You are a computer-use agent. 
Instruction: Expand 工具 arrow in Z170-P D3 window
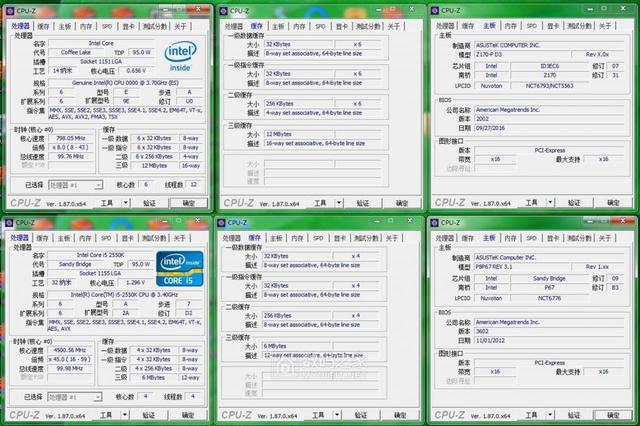[x=550, y=202]
